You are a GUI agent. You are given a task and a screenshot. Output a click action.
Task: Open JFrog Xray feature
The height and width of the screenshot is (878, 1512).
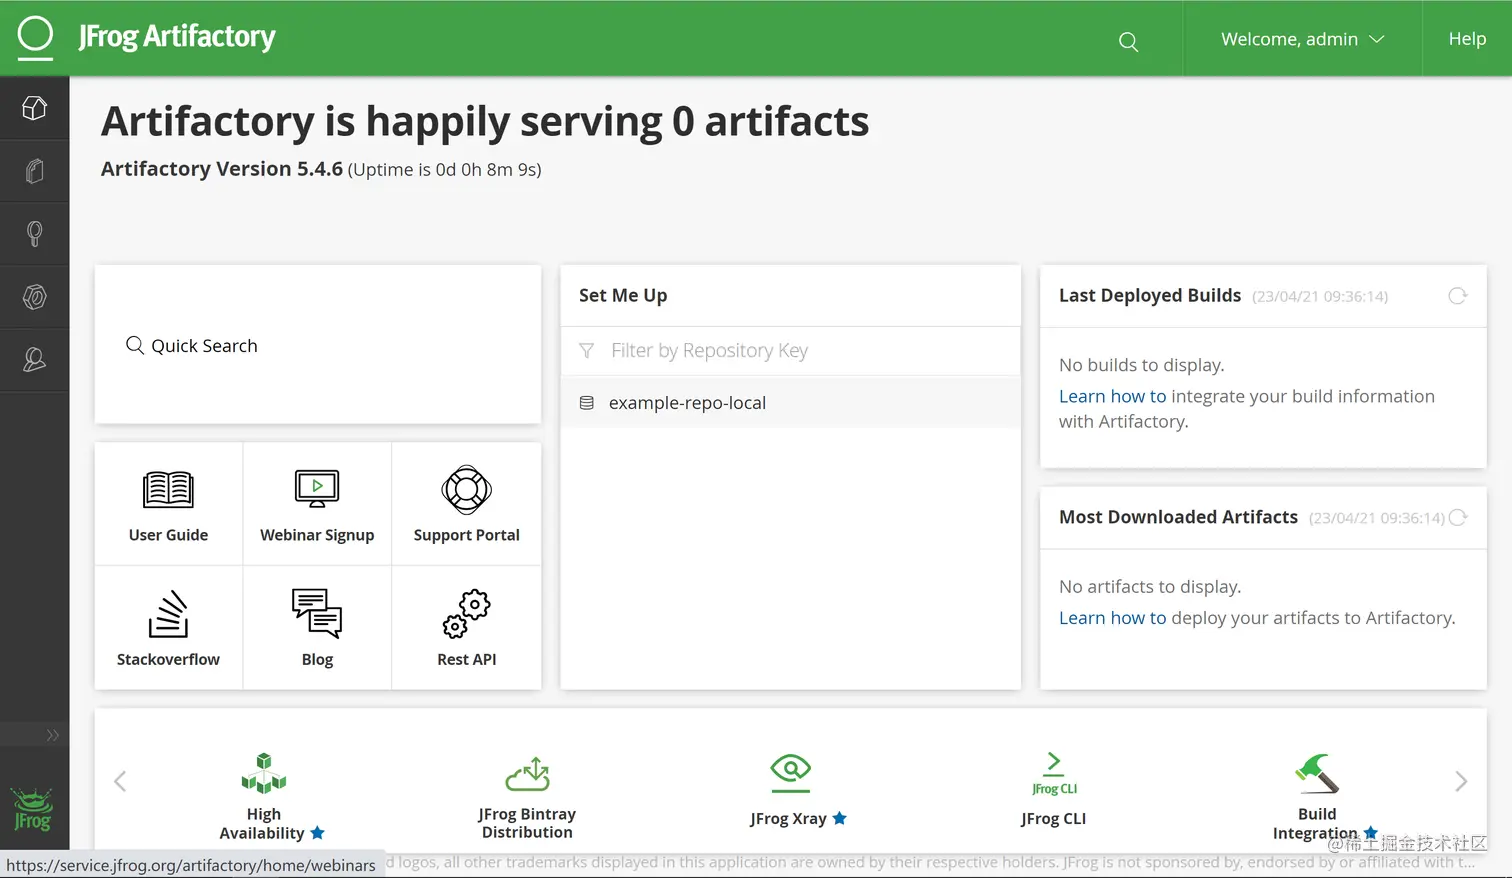coord(797,790)
